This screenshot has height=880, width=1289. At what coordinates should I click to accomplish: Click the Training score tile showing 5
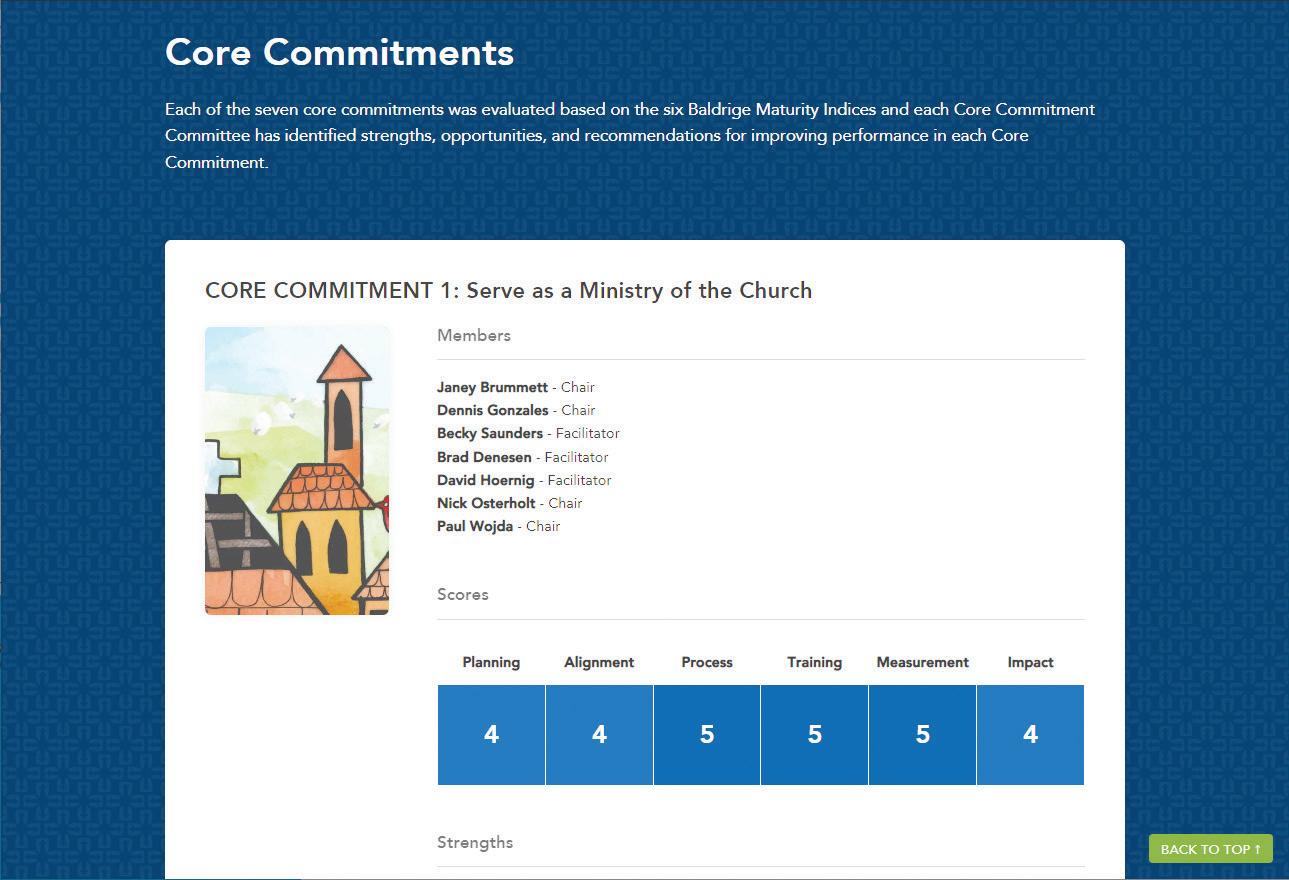[x=814, y=735]
